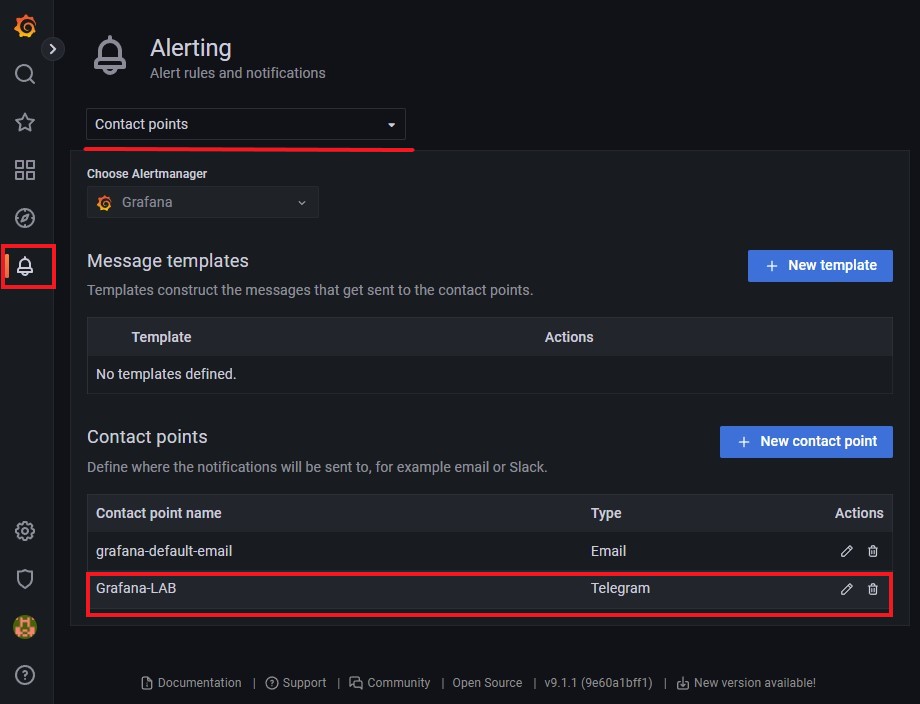Expand the sidebar with the arrow toggle

(x=53, y=49)
